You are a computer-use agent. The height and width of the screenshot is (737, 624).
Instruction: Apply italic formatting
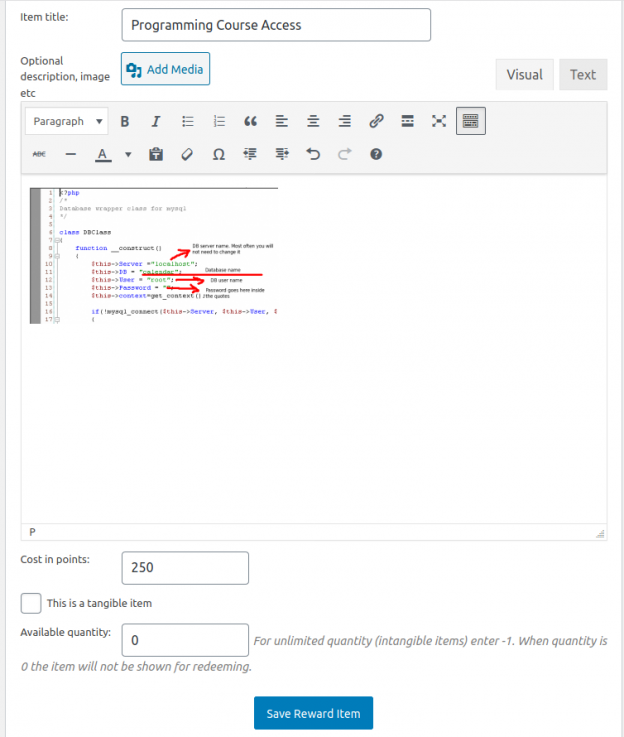[x=156, y=121]
